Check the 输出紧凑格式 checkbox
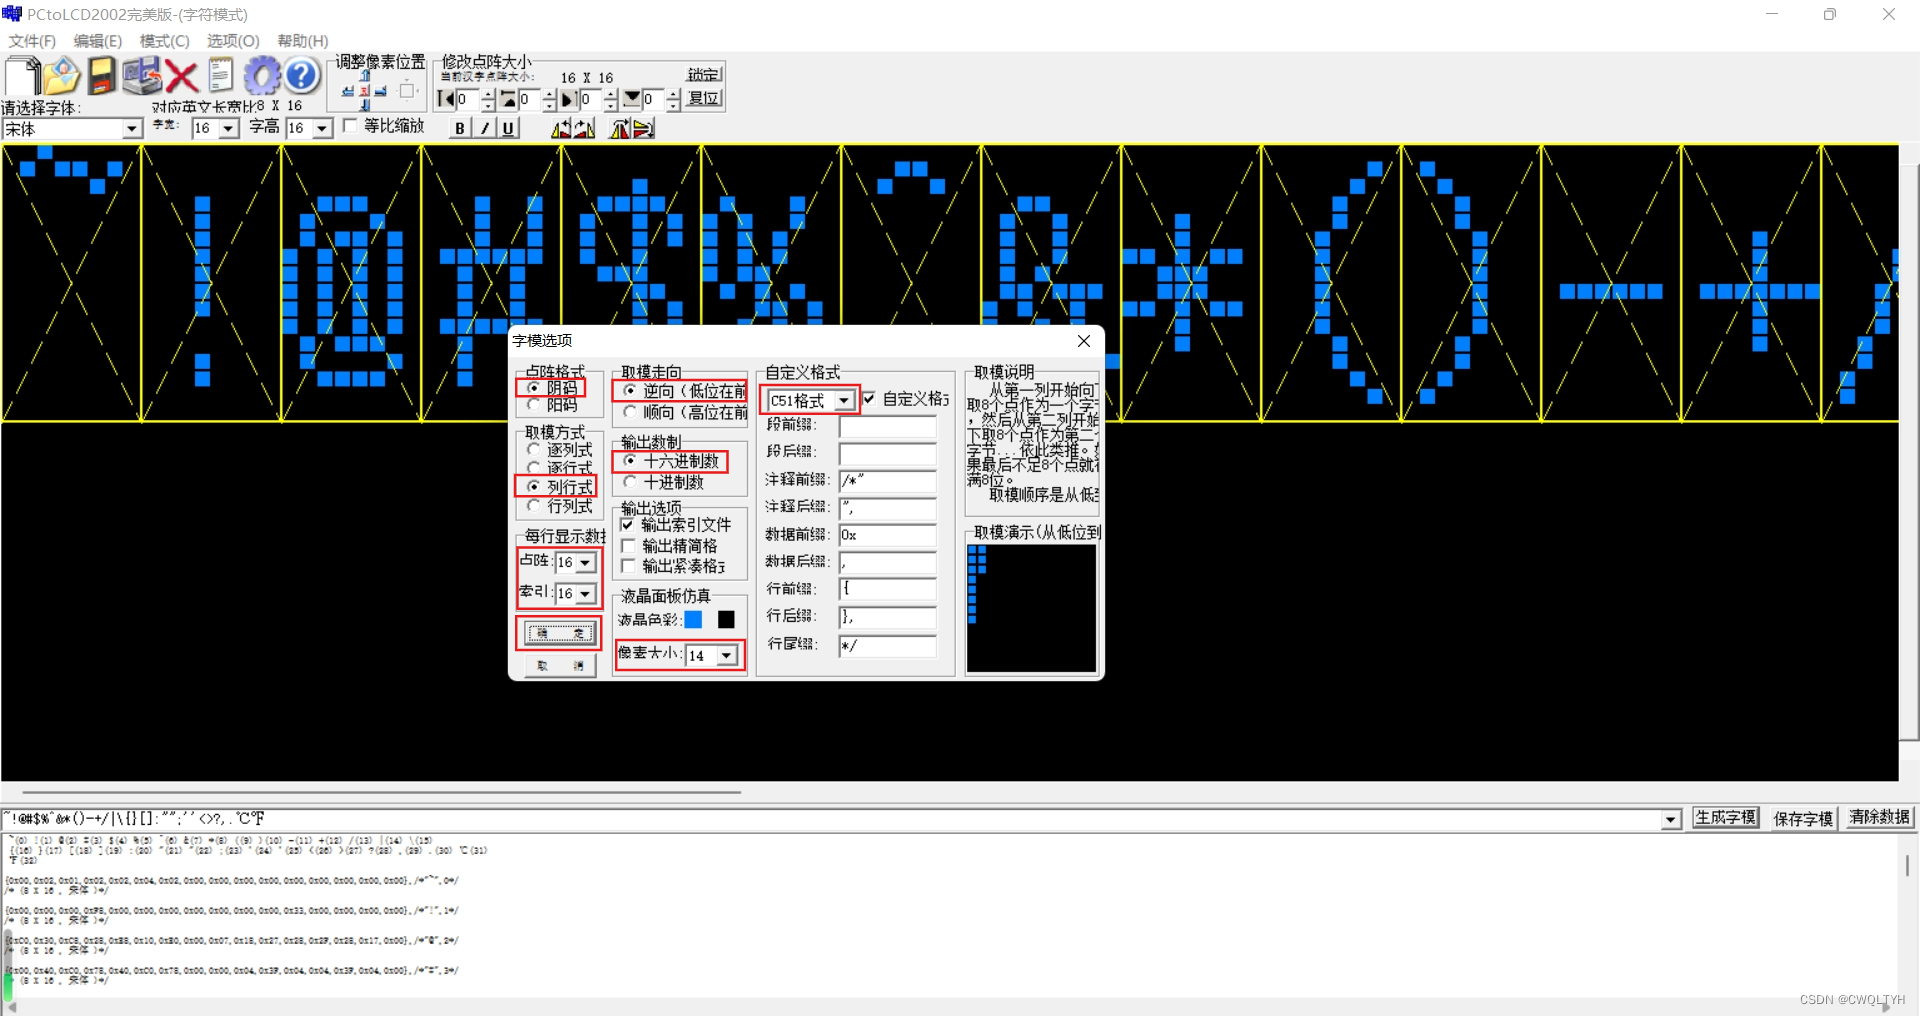Image resolution: width=1920 pixels, height=1016 pixels. tap(628, 566)
